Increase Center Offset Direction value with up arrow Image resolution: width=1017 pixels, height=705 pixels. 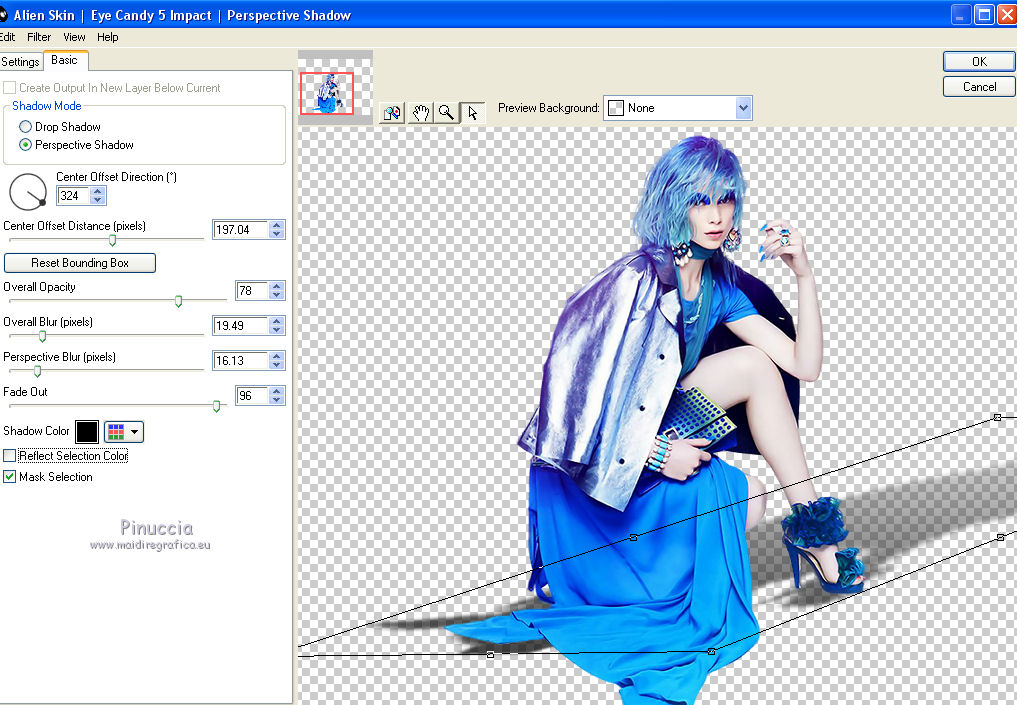click(98, 191)
